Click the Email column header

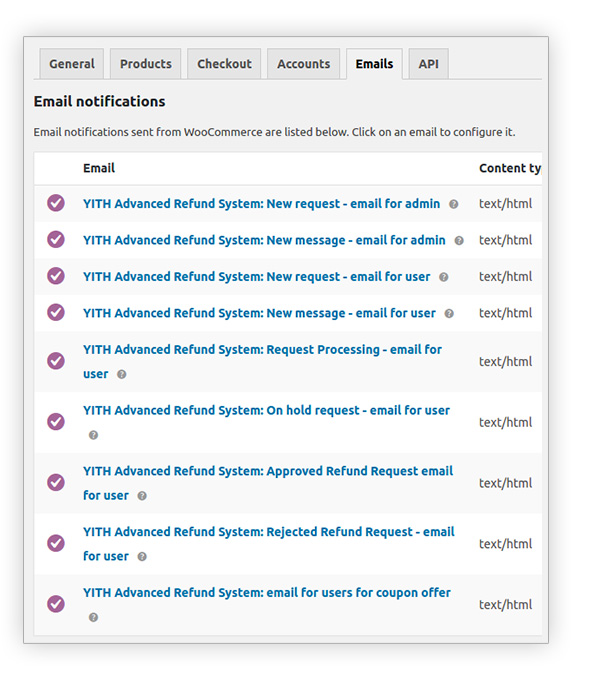pyautogui.click(x=99, y=168)
